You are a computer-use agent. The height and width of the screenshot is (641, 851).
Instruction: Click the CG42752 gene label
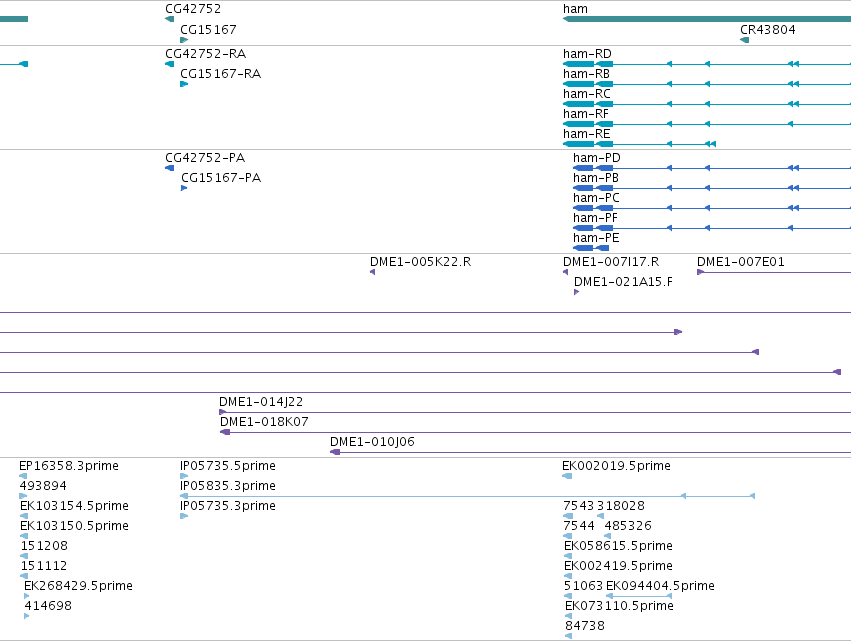coord(193,9)
